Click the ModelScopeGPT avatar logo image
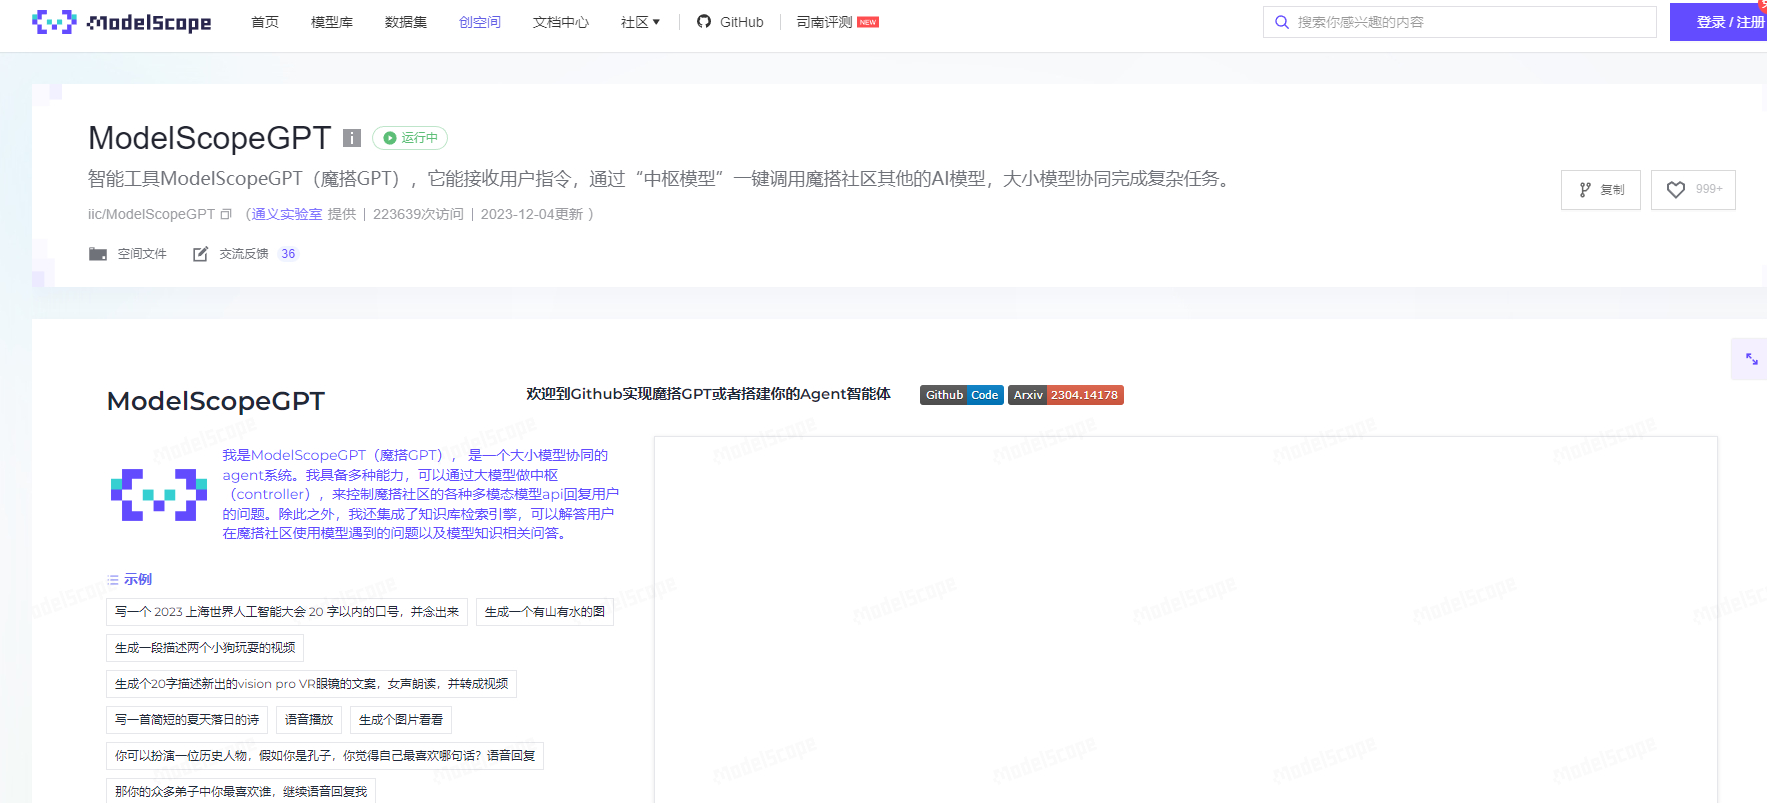Viewport: 1767px width, 803px height. [159, 495]
